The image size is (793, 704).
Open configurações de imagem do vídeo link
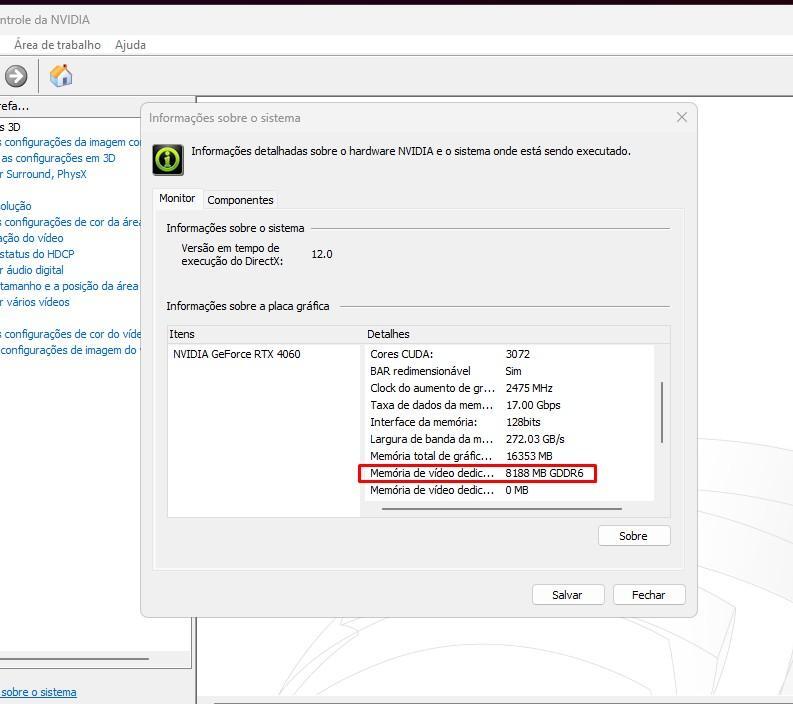point(71,350)
